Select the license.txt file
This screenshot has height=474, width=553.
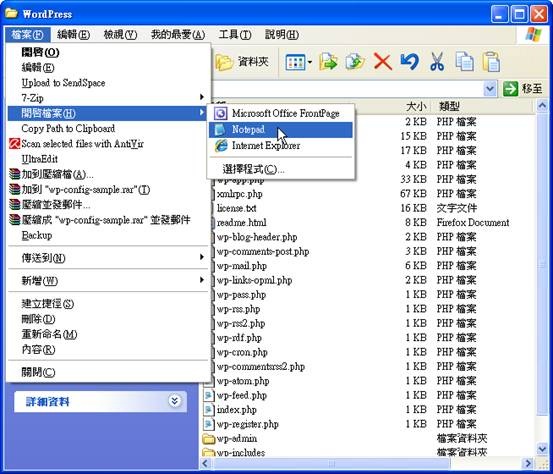point(236,208)
